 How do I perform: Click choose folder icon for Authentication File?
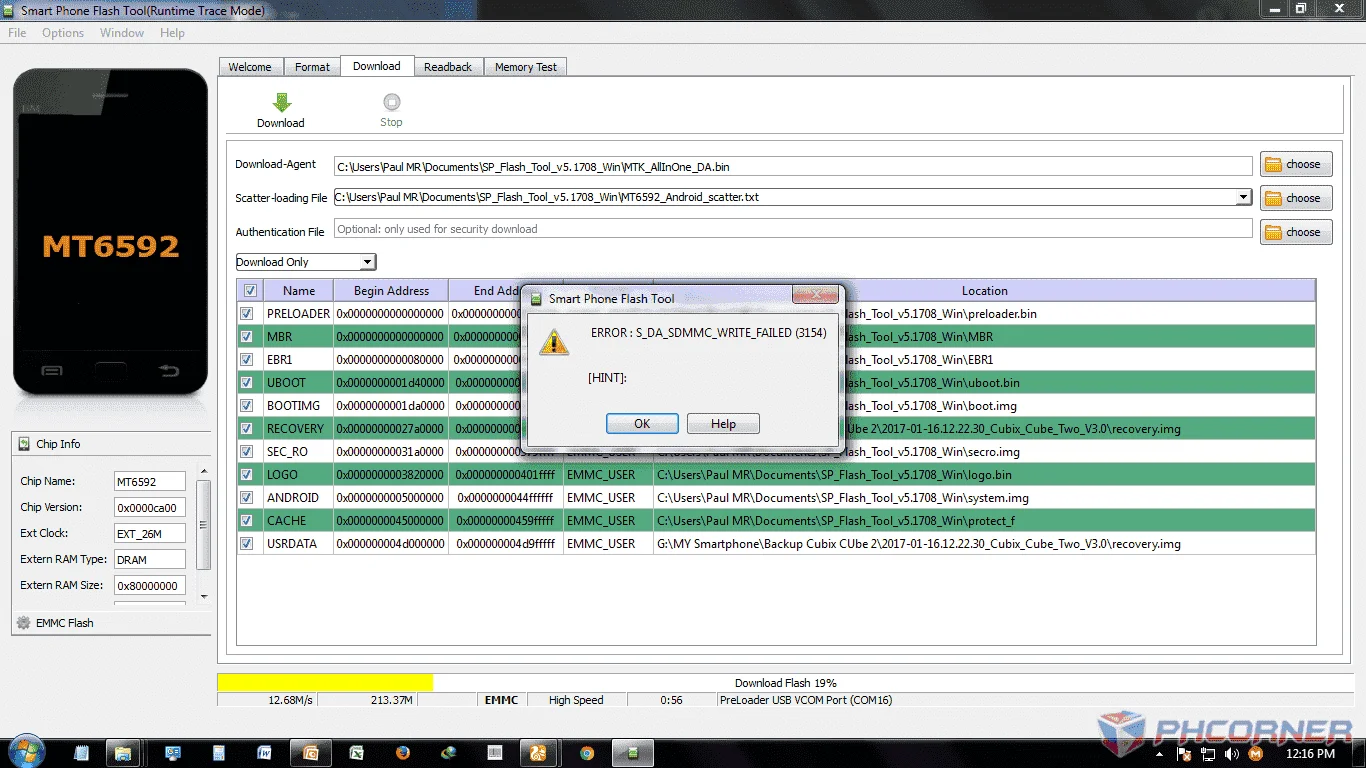tap(1273, 232)
